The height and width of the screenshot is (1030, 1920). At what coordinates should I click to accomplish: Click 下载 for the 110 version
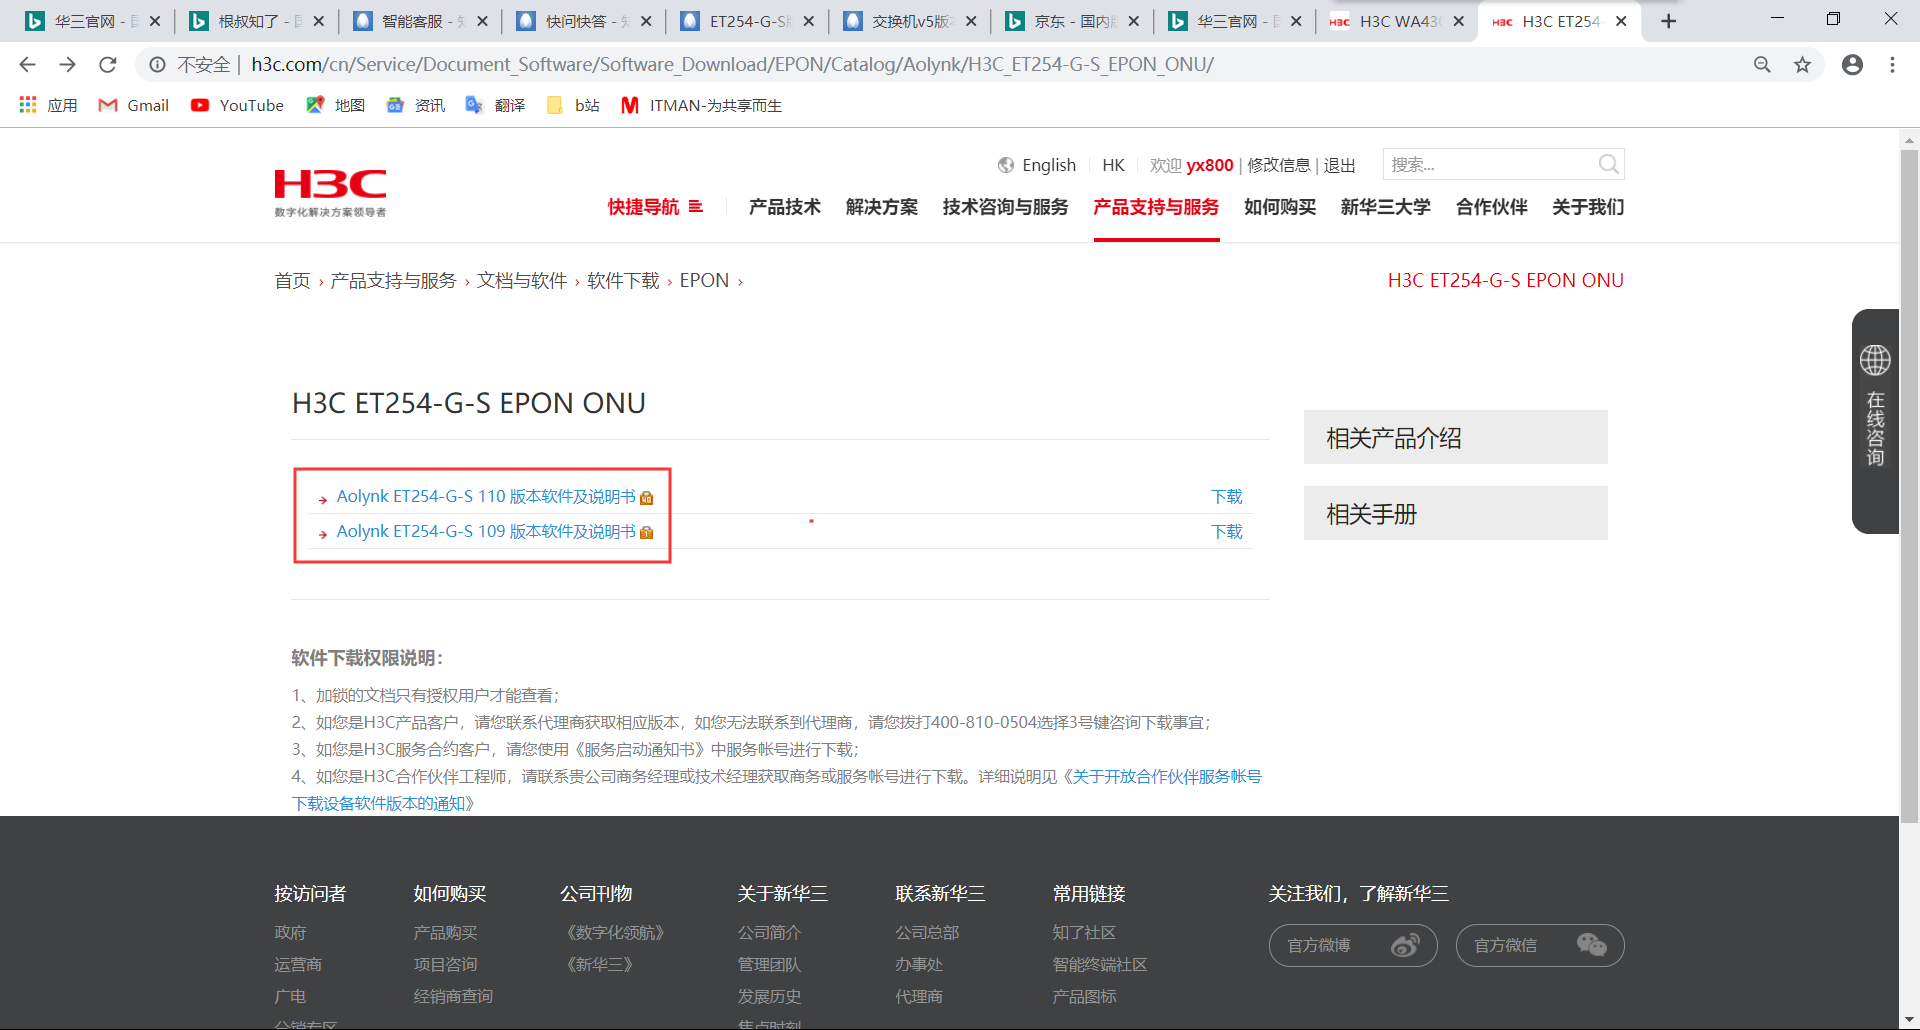point(1227,497)
